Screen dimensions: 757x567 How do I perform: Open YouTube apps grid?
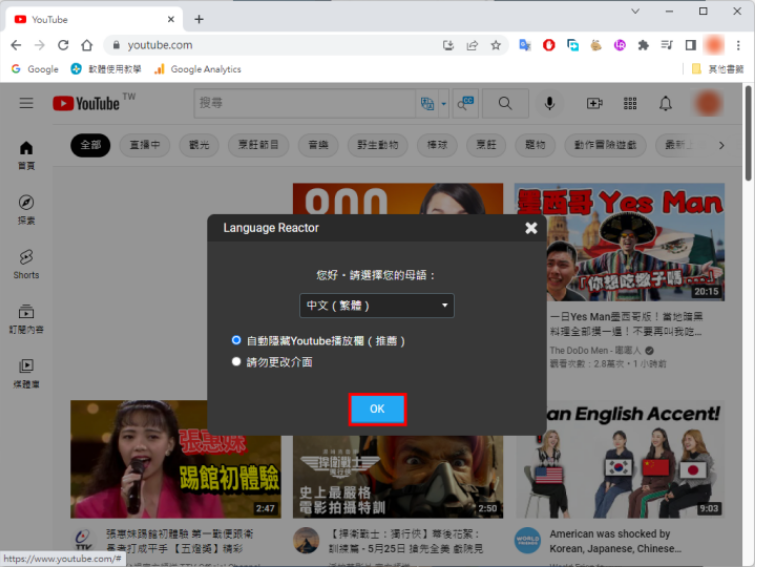[630, 103]
